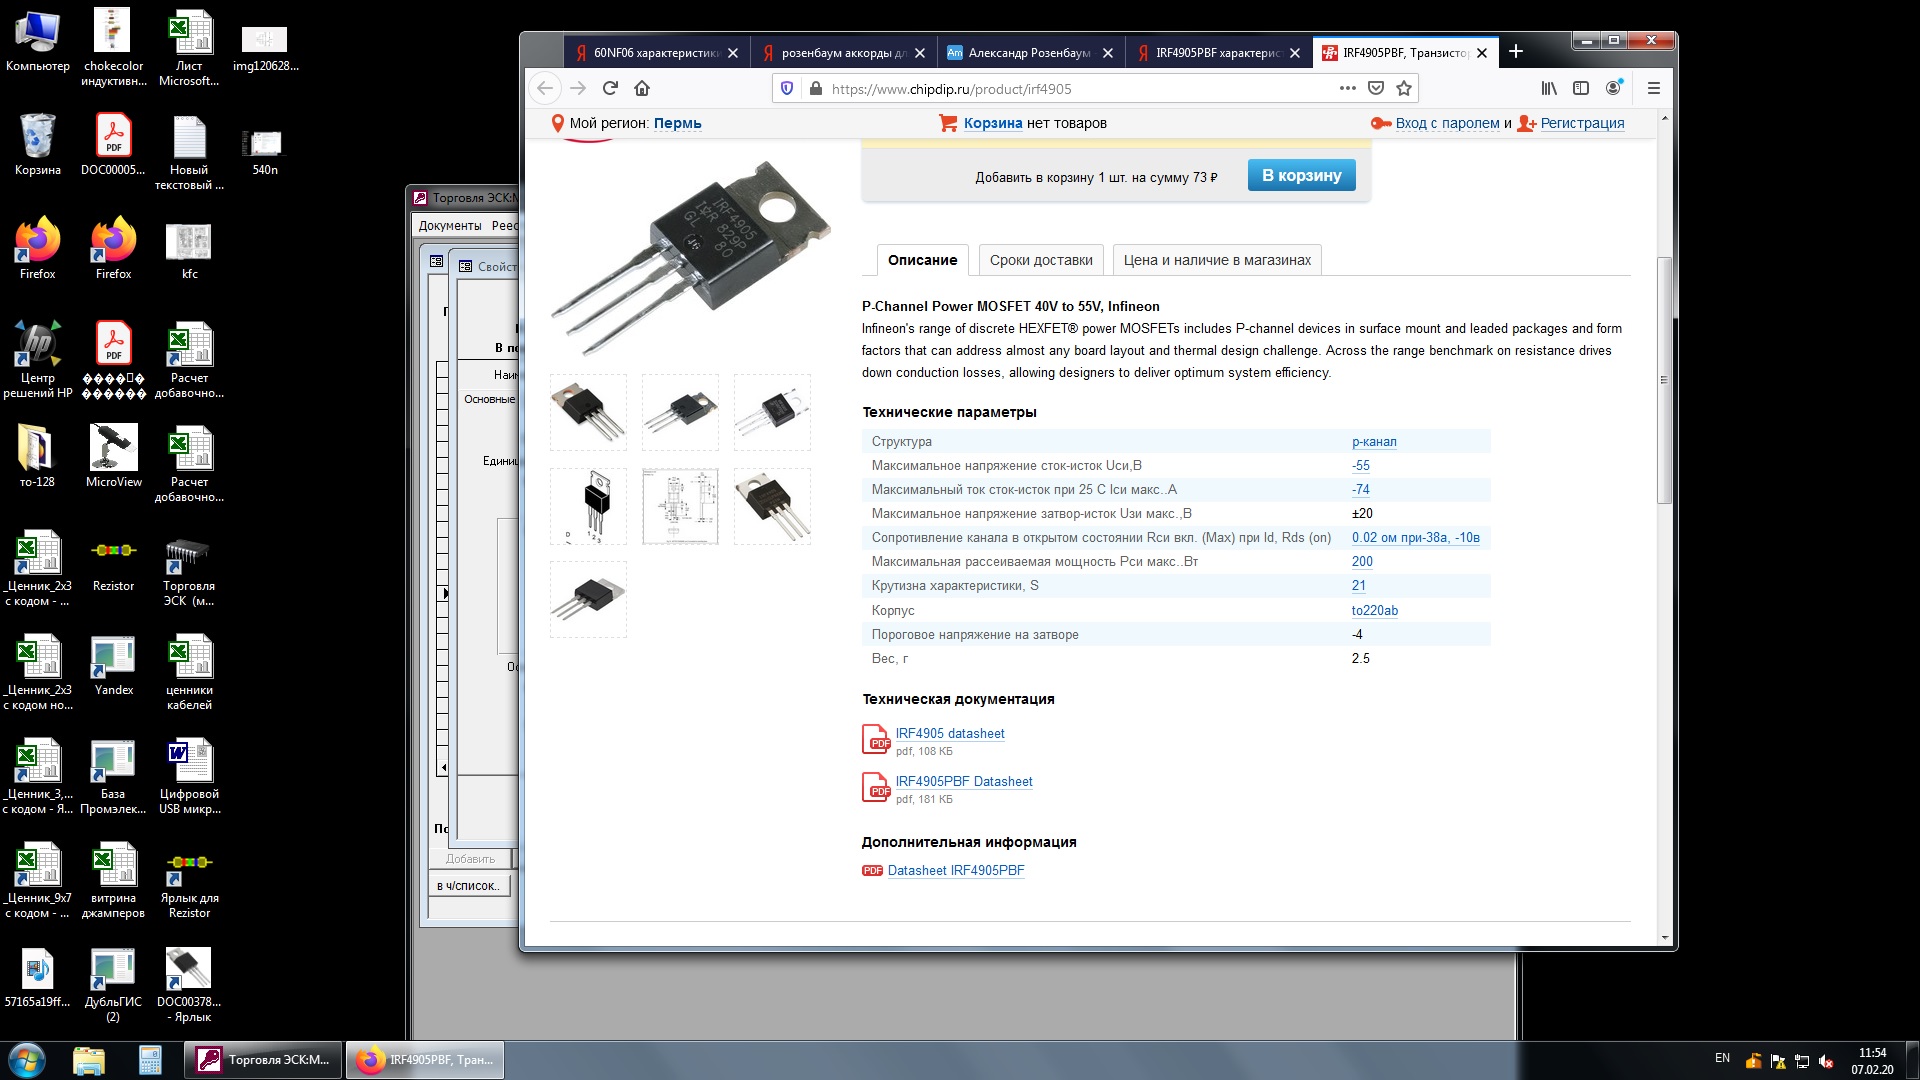Switch to 60NF06 характеристики tab
Viewport: 1920px width, 1080px height.
656,53
